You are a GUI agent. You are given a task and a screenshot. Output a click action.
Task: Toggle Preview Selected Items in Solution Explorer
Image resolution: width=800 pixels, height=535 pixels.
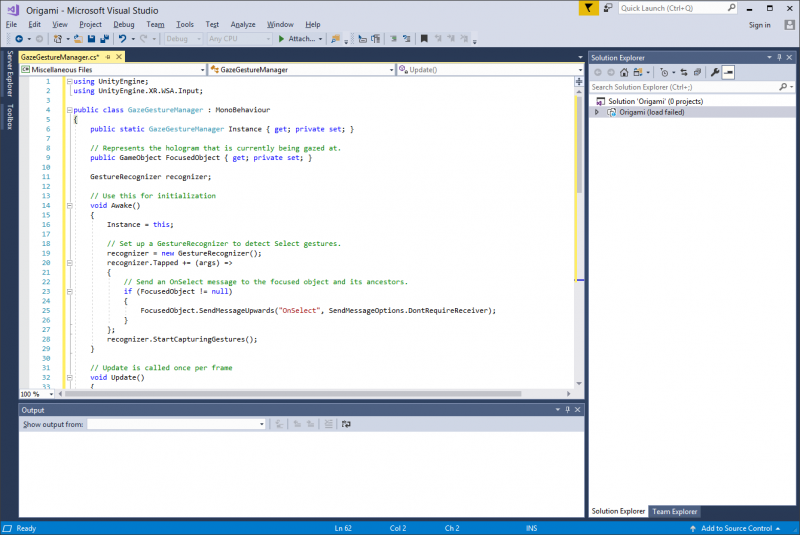coord(729,72)
